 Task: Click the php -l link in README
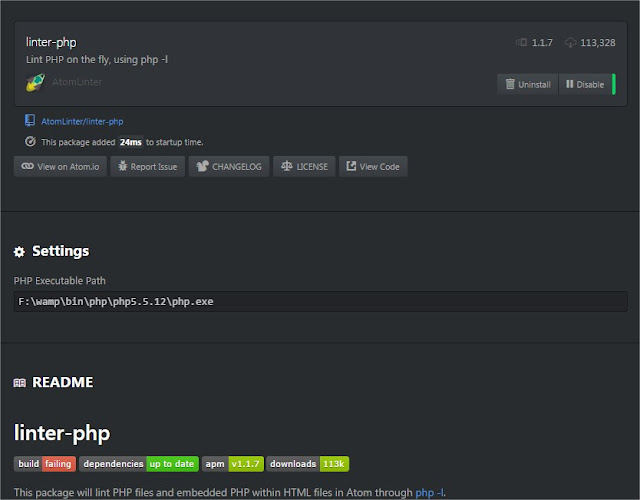coord(430,493)
